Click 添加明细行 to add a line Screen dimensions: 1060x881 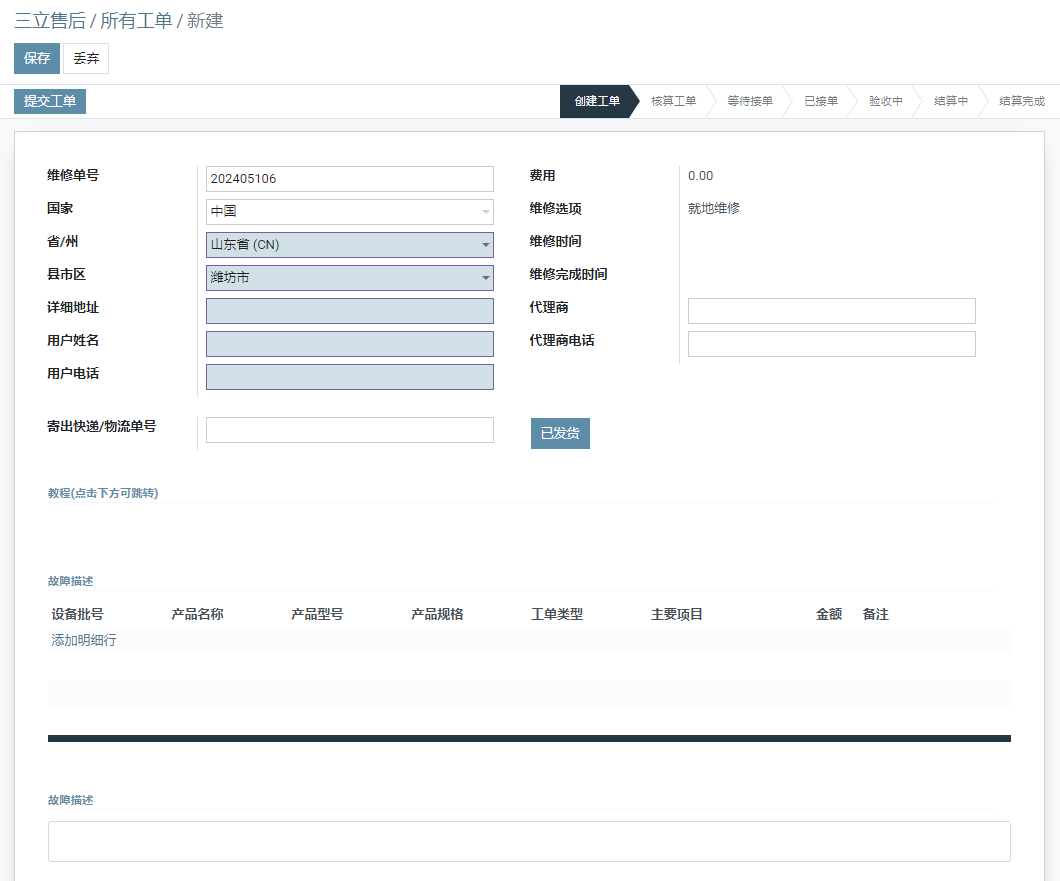pos(84,640)
